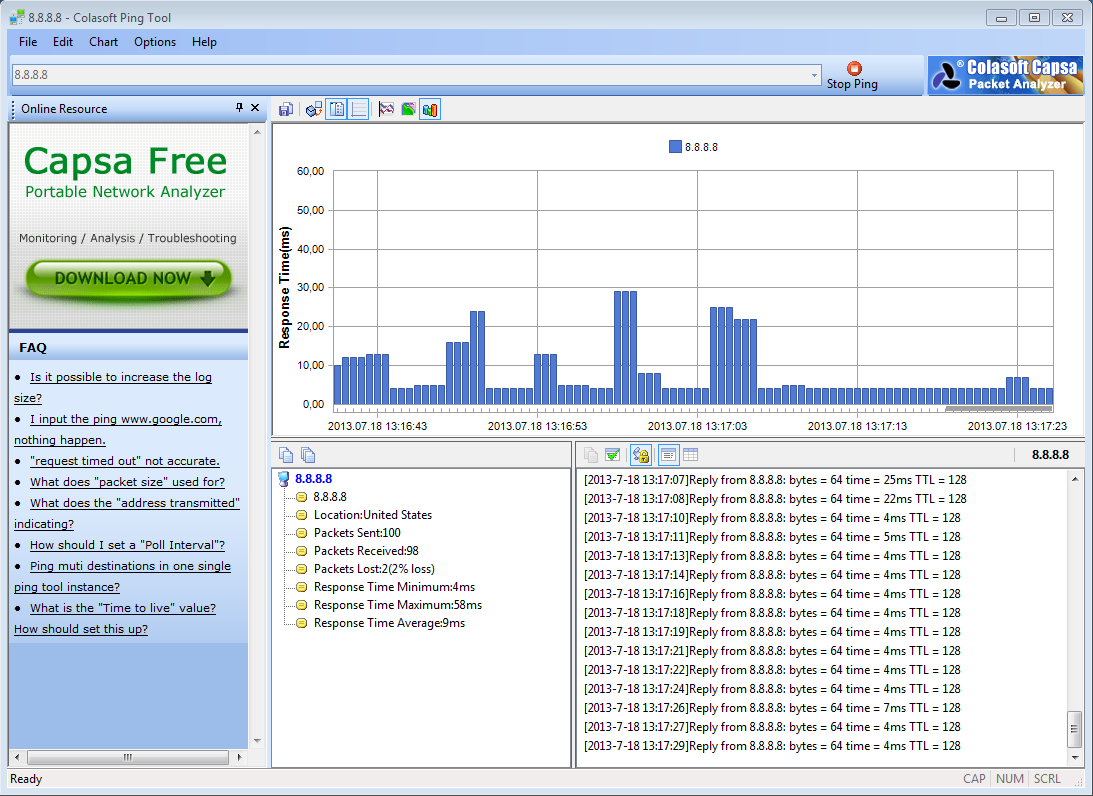The width and height of the screenshot is (1093, 796).
Task: Click the tallest bar near 13:16:58 in chart
Action: click(625, 348)
